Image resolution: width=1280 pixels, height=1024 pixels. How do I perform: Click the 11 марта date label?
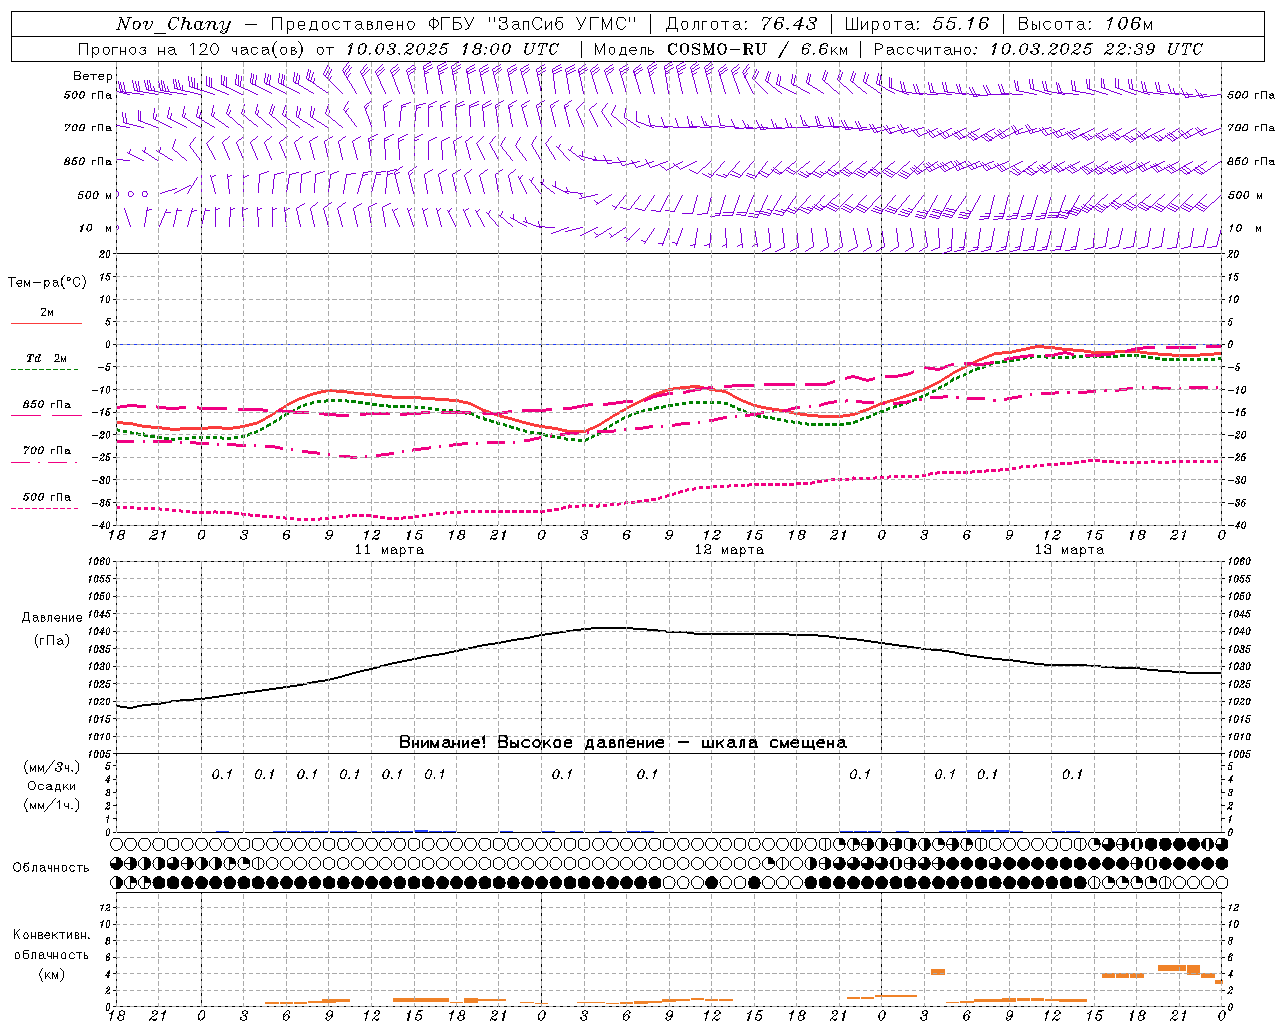click(x=389, y=550)
